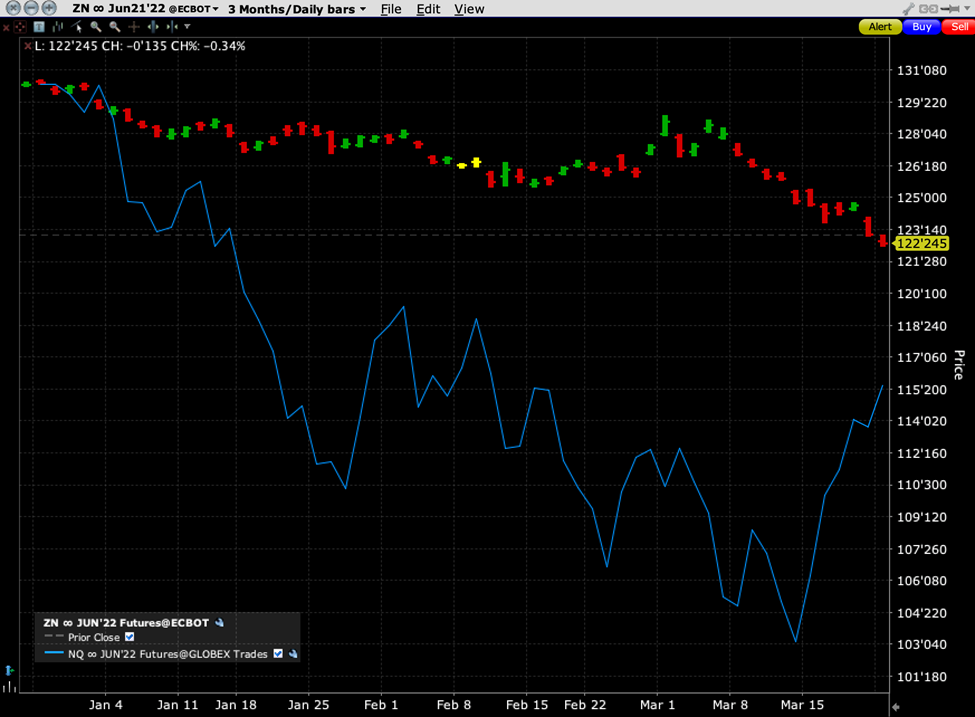Click the pushpin icon in title bar
This screenshot has height=717, width=975.
point(949,9)
